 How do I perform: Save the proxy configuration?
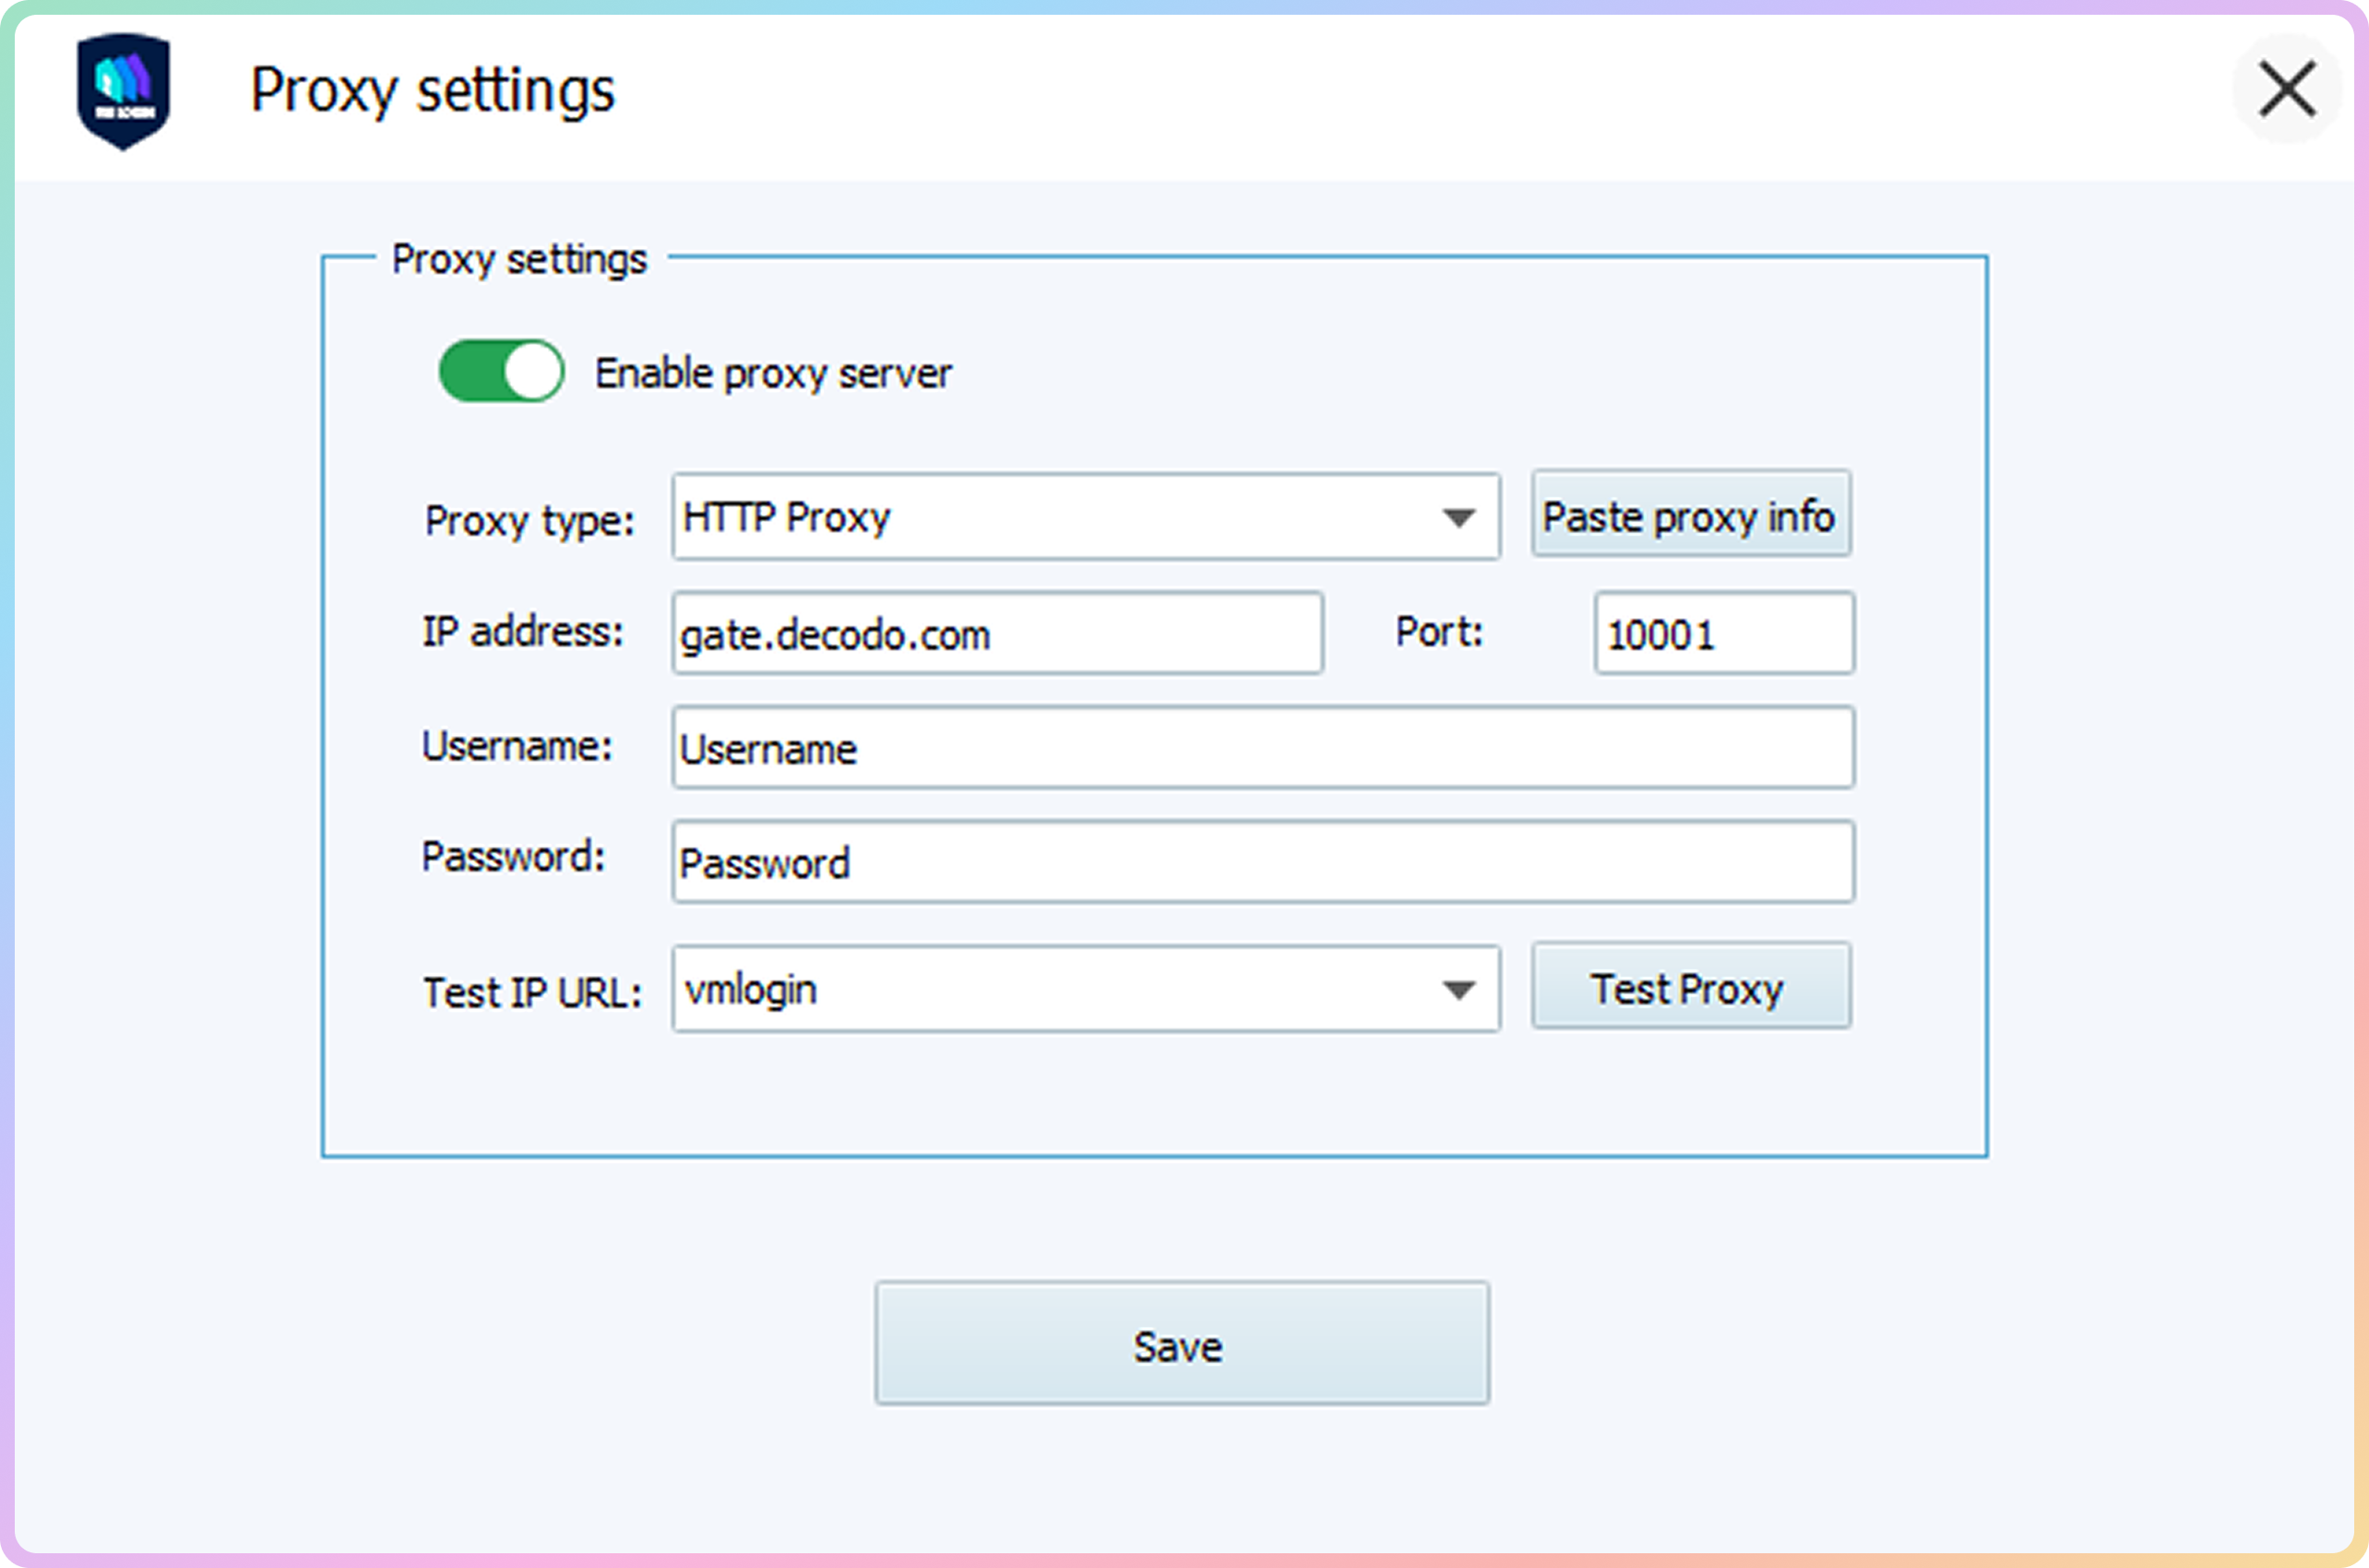(1181, 1343)
